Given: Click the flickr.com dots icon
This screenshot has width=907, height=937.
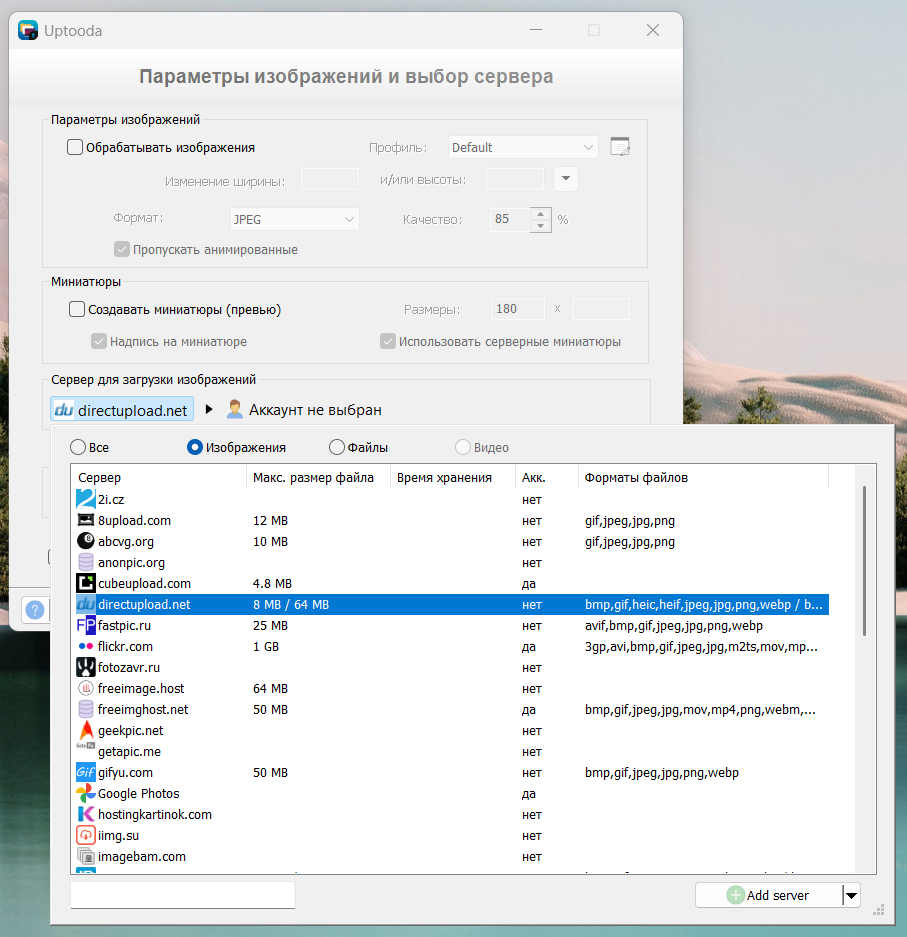Looking at the screenshot, I should click(x=86, y=646).
